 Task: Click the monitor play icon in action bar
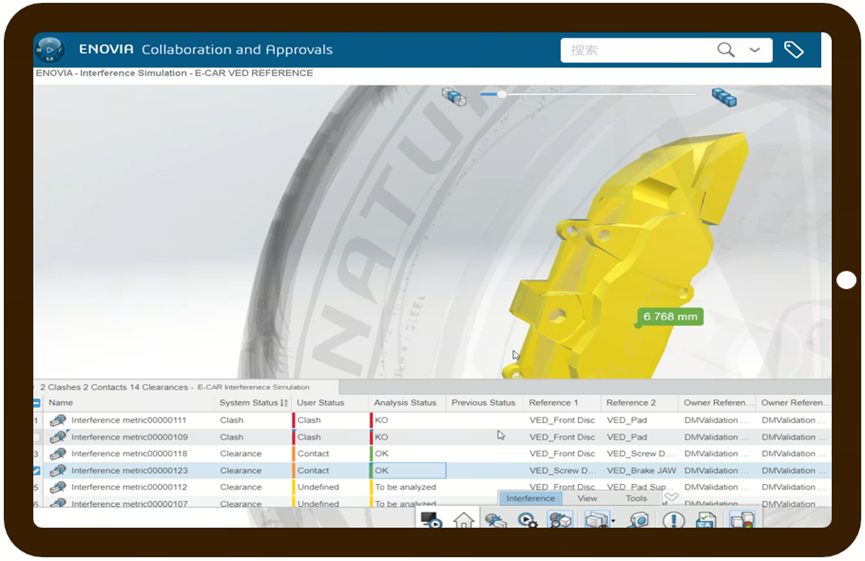[x=431, y=520]
